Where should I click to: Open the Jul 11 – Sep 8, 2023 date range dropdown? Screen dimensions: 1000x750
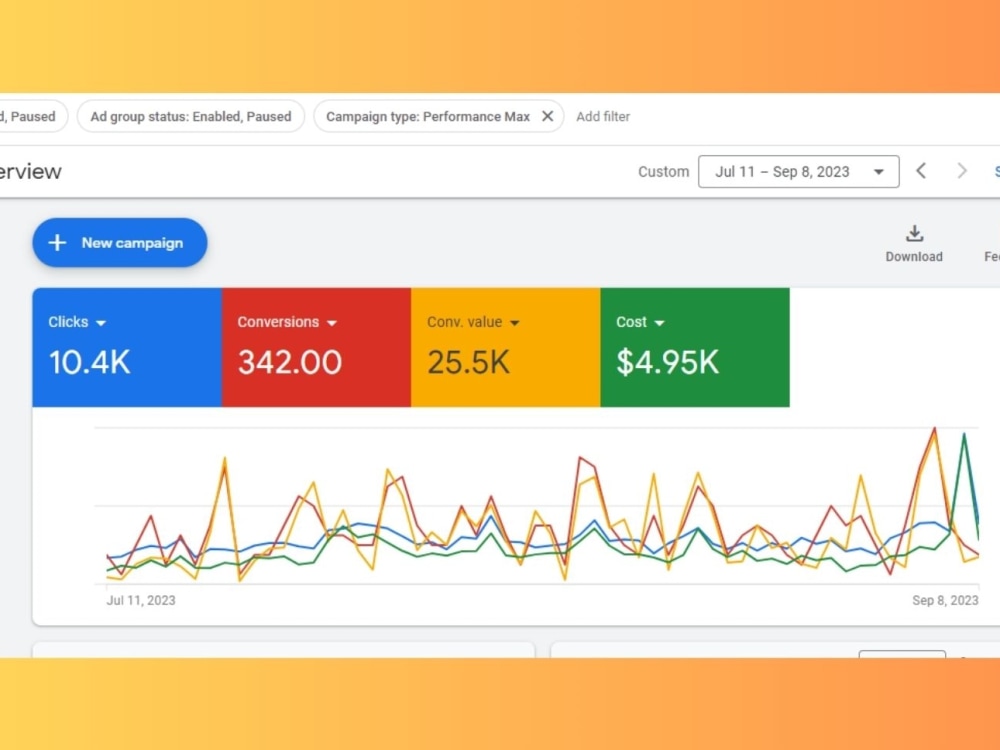[x=798, y=172]
